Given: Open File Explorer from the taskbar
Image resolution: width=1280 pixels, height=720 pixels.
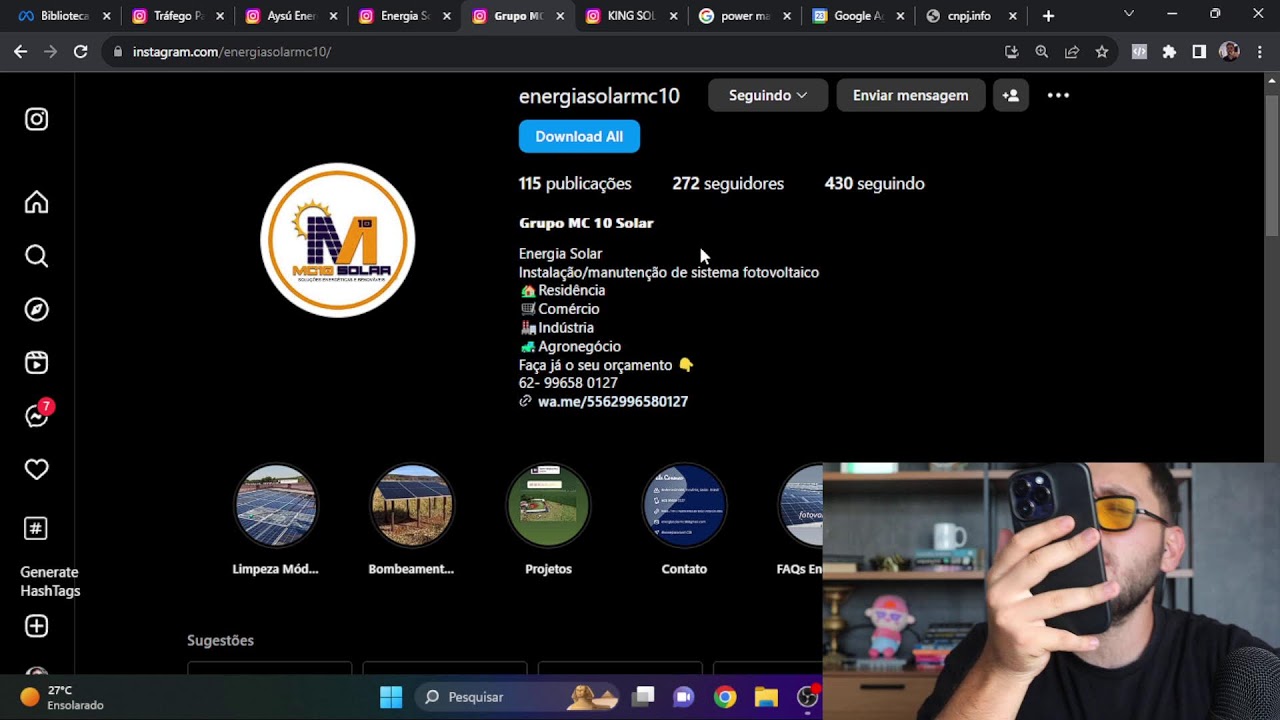Looking at the screenshot, I should [766, 697].
